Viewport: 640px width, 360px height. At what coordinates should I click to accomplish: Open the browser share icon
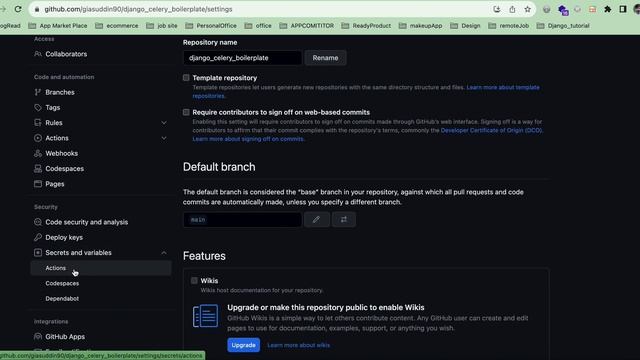click(x=512, y=9)
